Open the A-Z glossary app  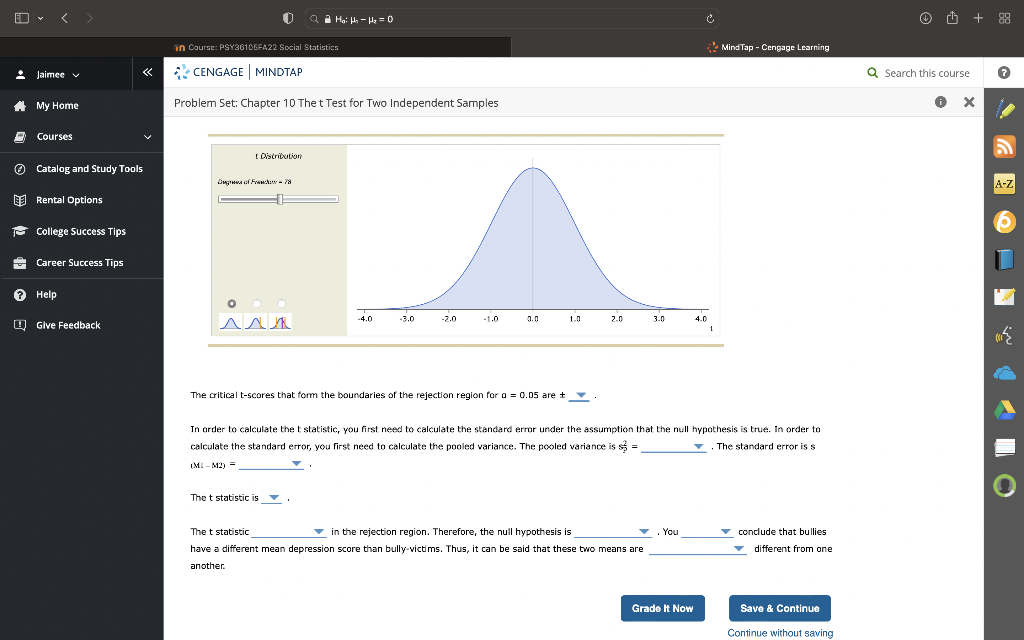pos(1004,184)
